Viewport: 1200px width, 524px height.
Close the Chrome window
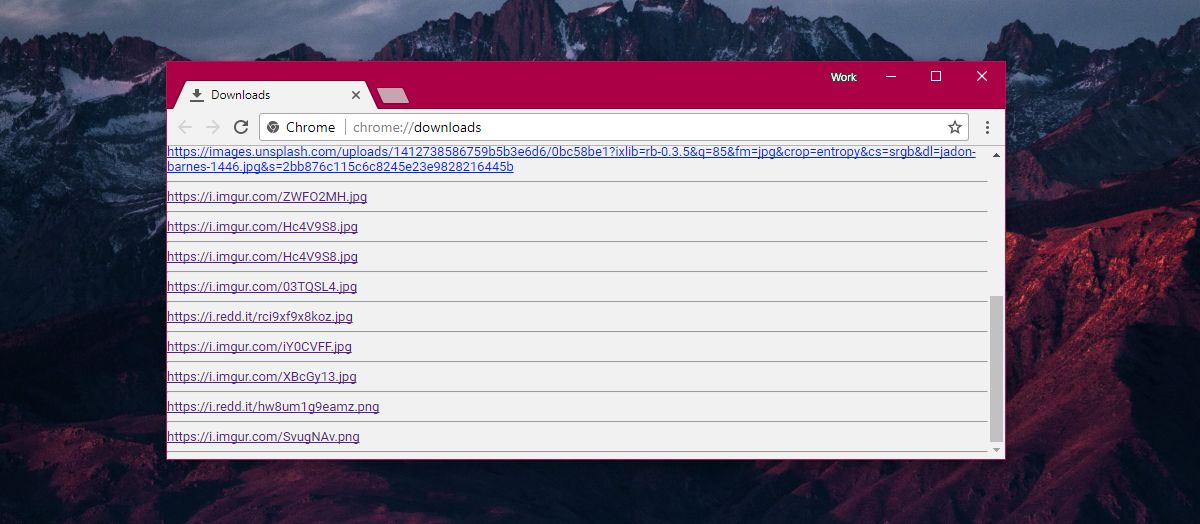tap(982, 76)
